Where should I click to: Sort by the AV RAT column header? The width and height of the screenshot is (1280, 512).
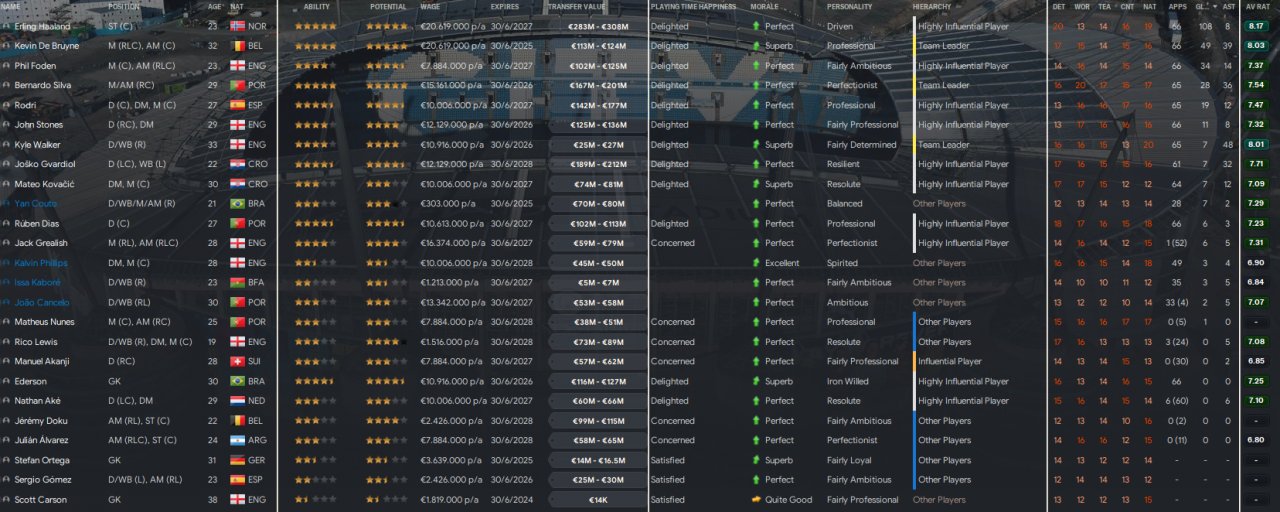click(x=1256, y=7)
